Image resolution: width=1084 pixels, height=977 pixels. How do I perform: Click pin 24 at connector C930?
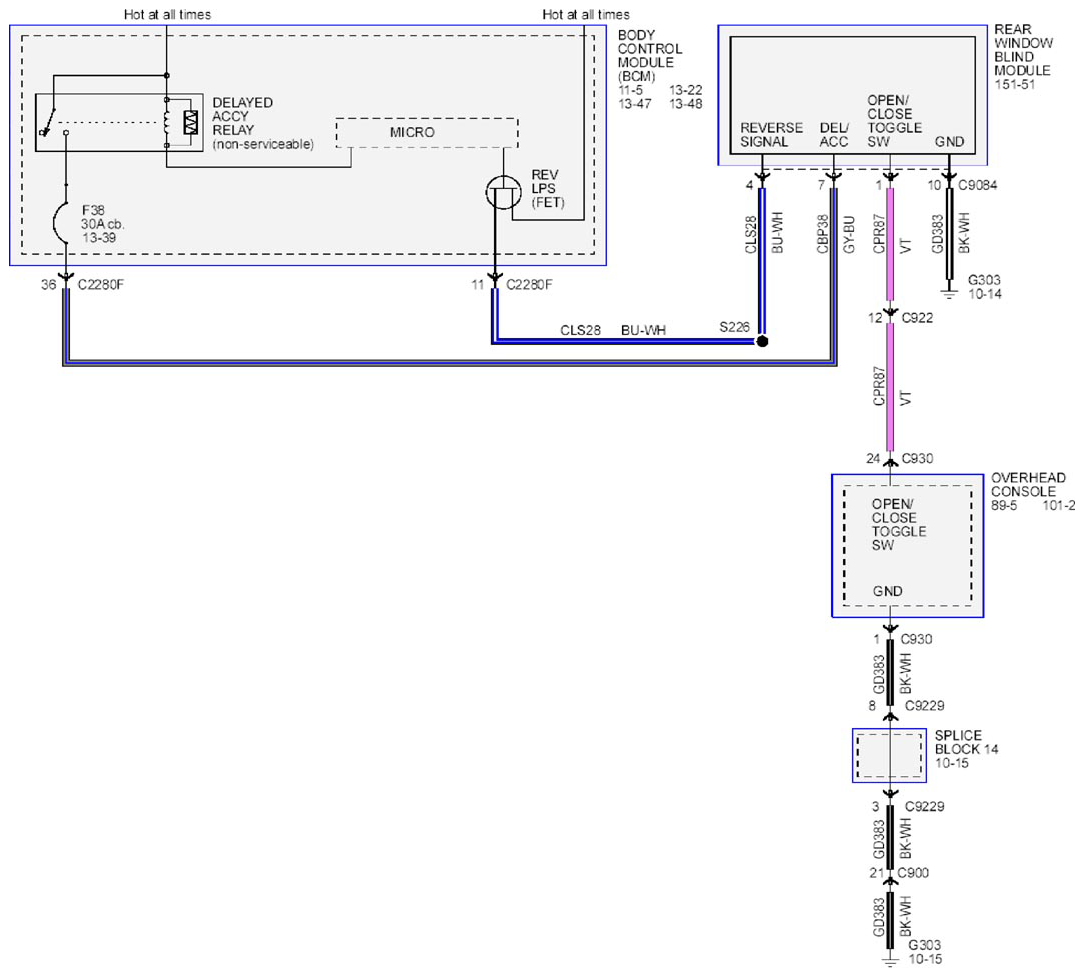tap(872, 458)
